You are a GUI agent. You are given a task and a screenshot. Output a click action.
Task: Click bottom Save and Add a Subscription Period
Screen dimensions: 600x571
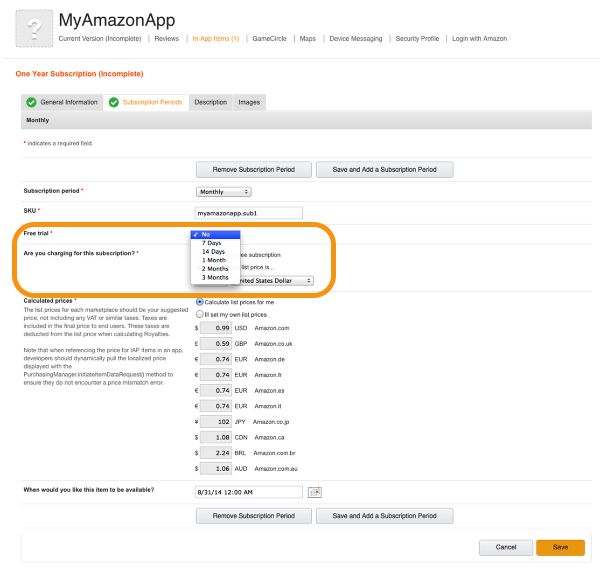[x=385, y=516]
